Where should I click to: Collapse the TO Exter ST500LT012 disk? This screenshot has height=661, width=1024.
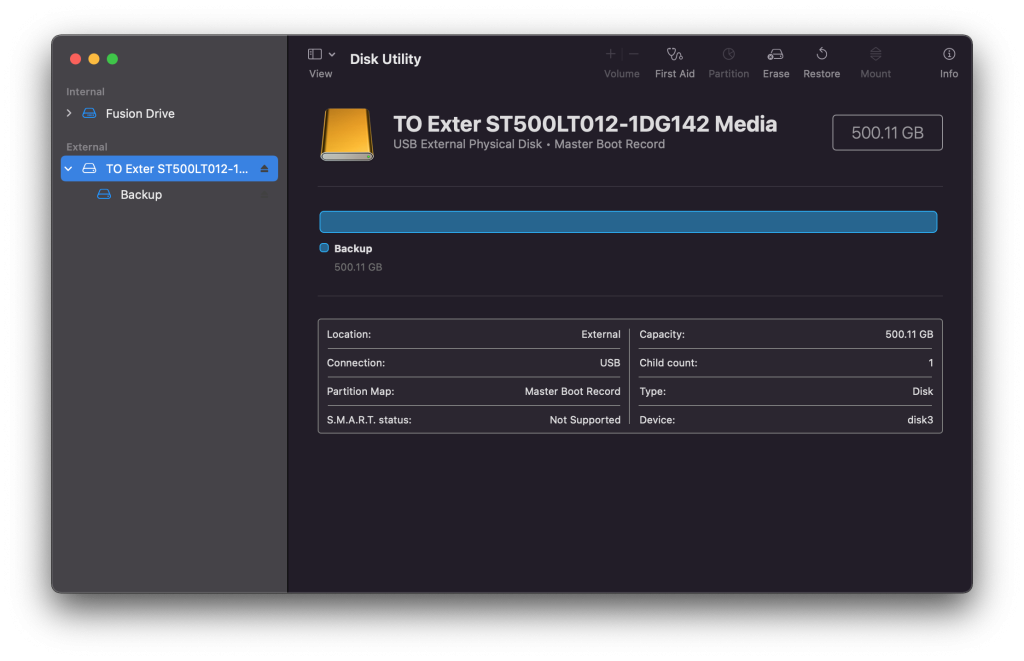click(x=69, y=169)
